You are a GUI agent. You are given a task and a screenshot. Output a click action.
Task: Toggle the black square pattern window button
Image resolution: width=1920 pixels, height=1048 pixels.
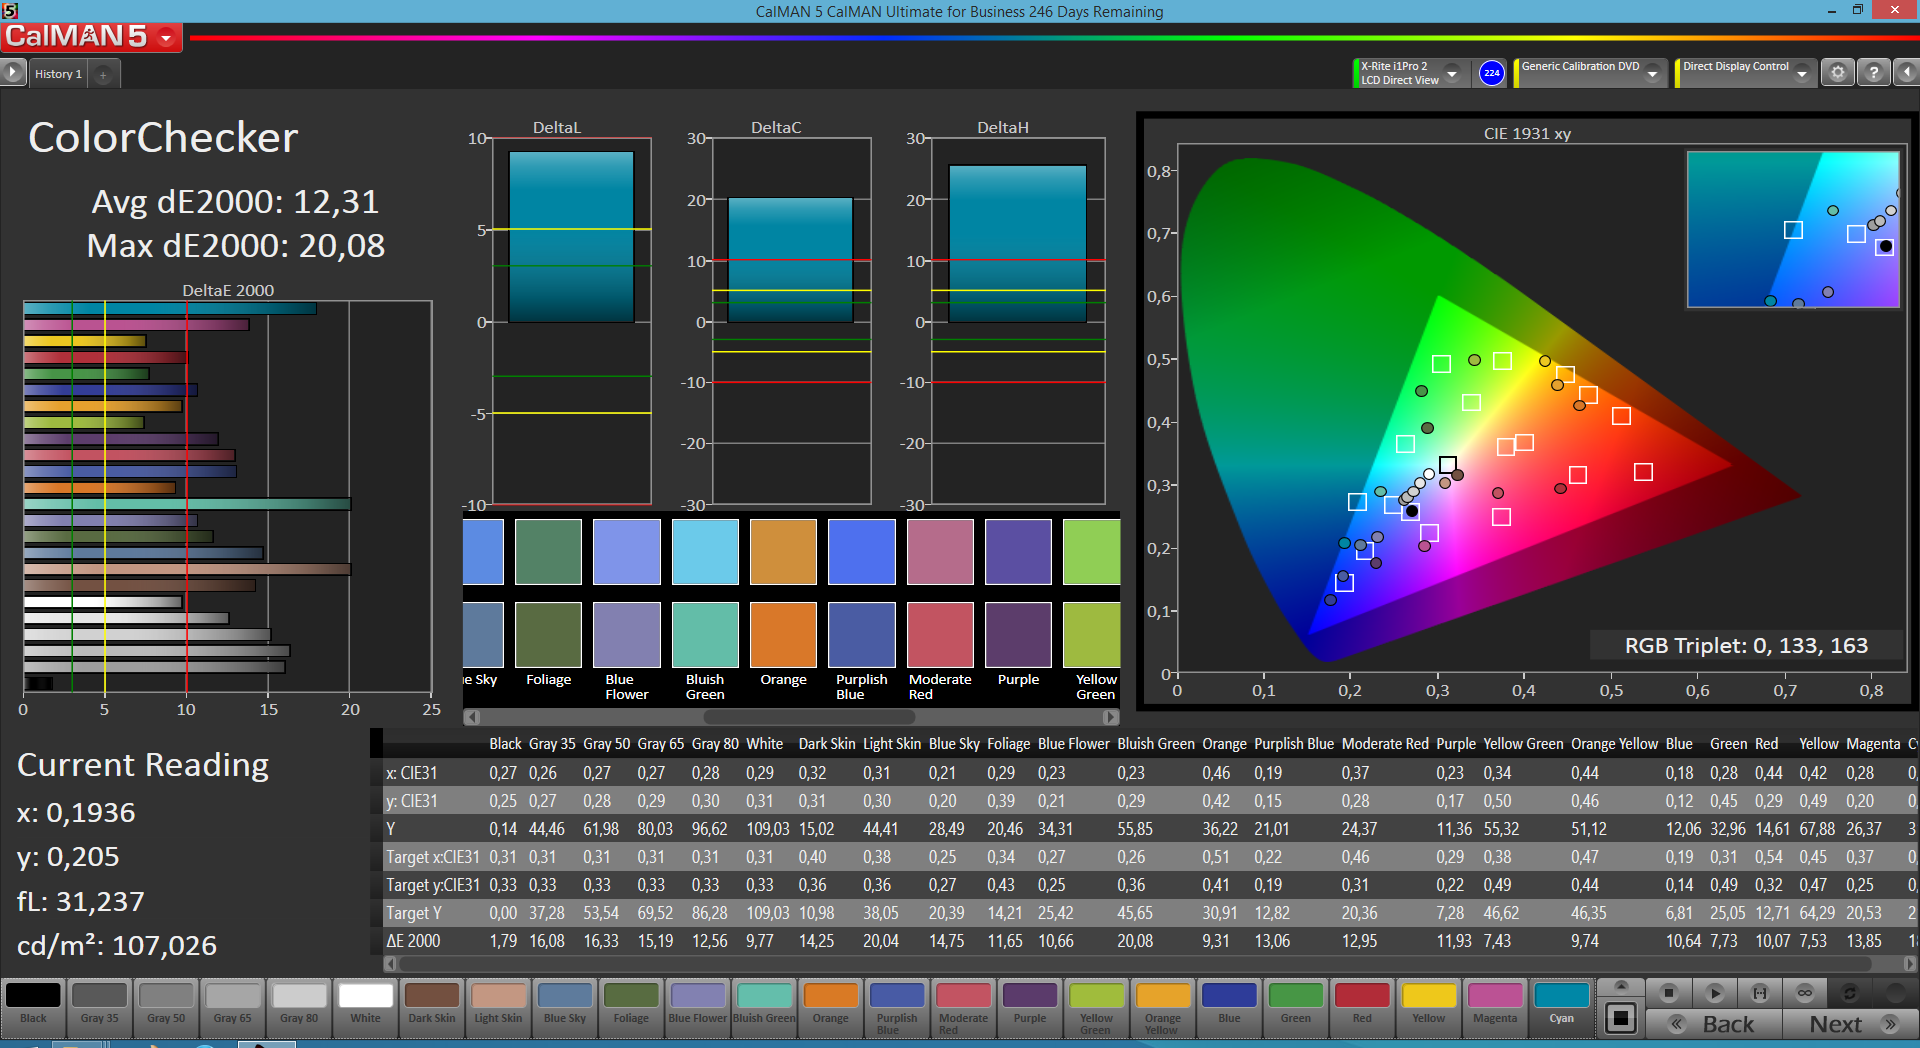click(x=1620, y=1018)
